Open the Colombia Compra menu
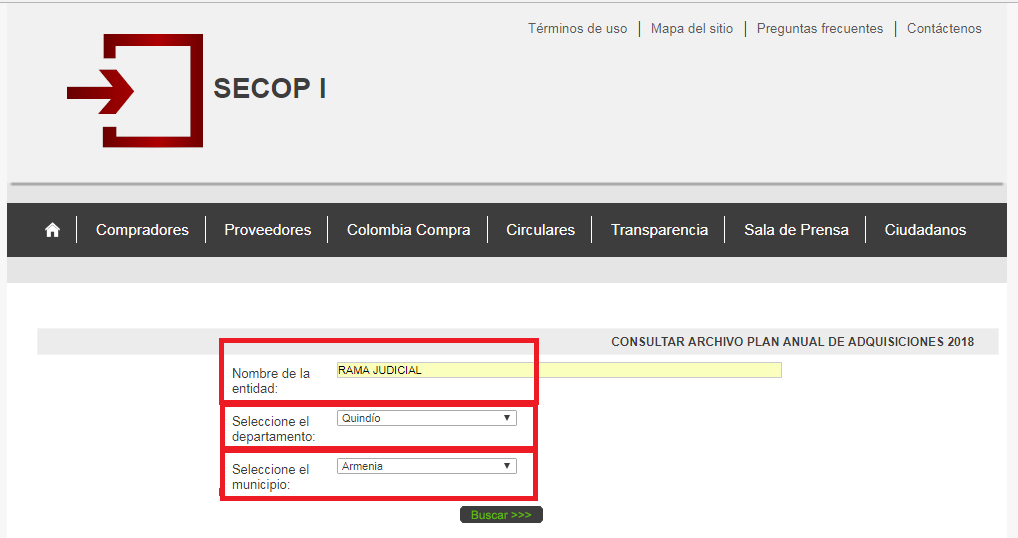 (x=408, y=230)
